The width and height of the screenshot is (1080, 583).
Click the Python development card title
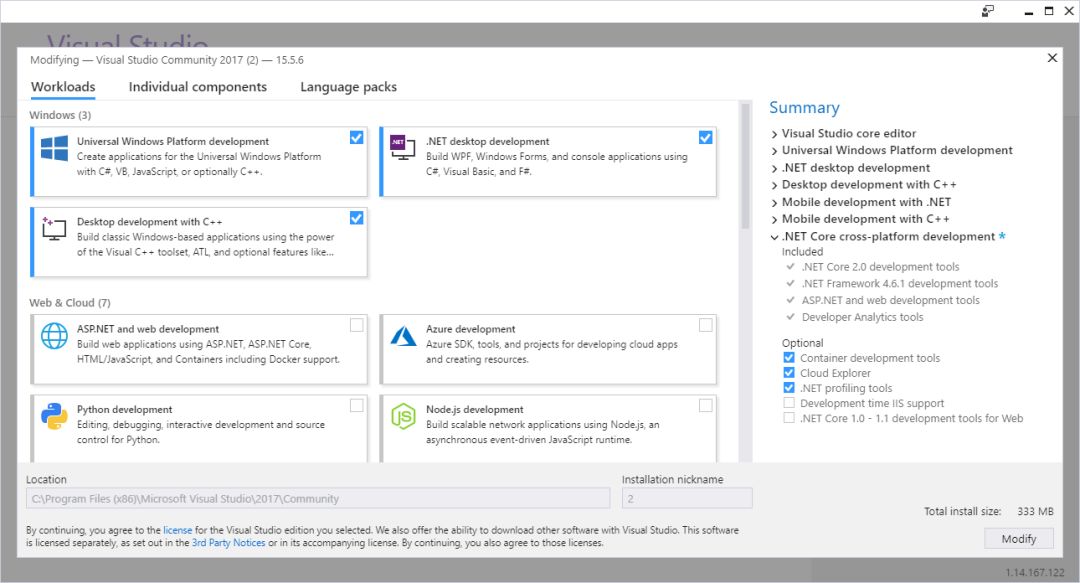click(125, 409)
